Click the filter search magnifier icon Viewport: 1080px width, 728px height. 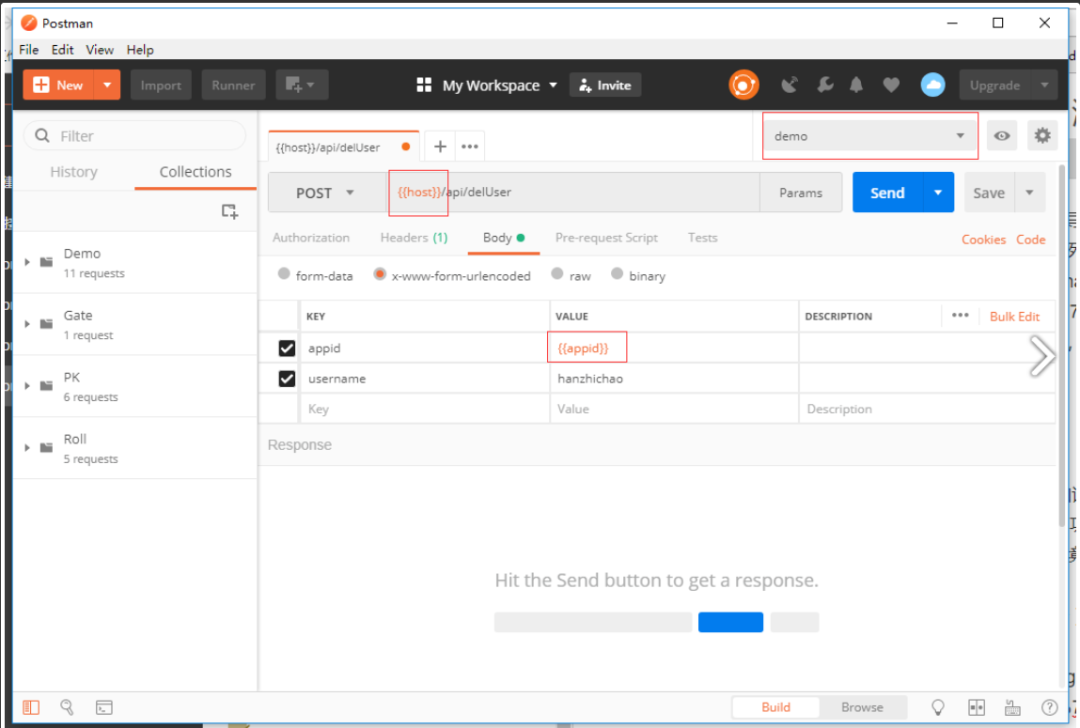pyautogui.click(x=42, y=136)
